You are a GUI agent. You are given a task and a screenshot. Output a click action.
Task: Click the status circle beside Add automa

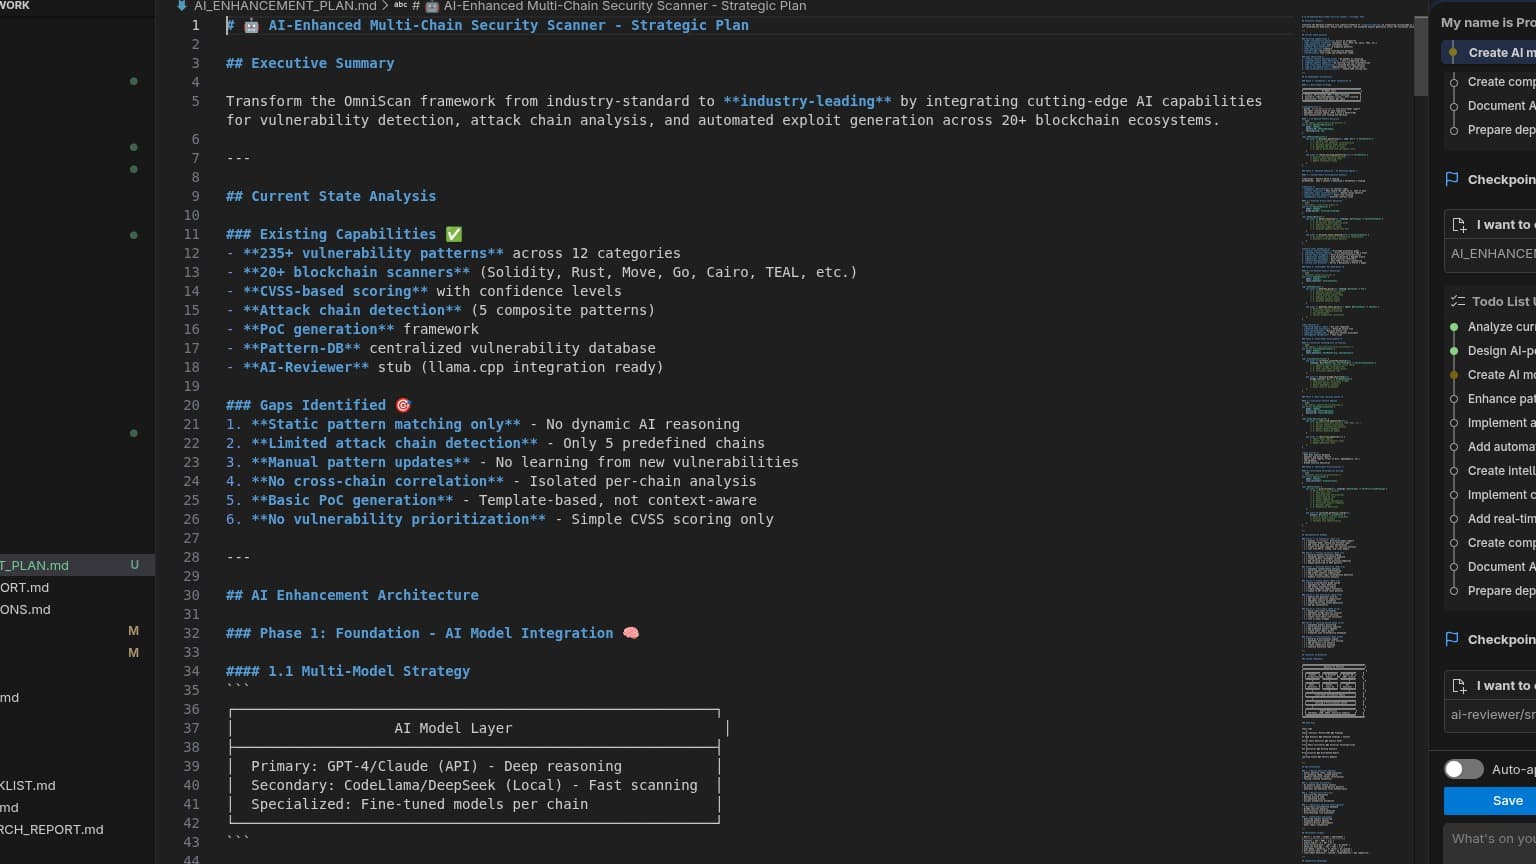(x=1454, y=447)
